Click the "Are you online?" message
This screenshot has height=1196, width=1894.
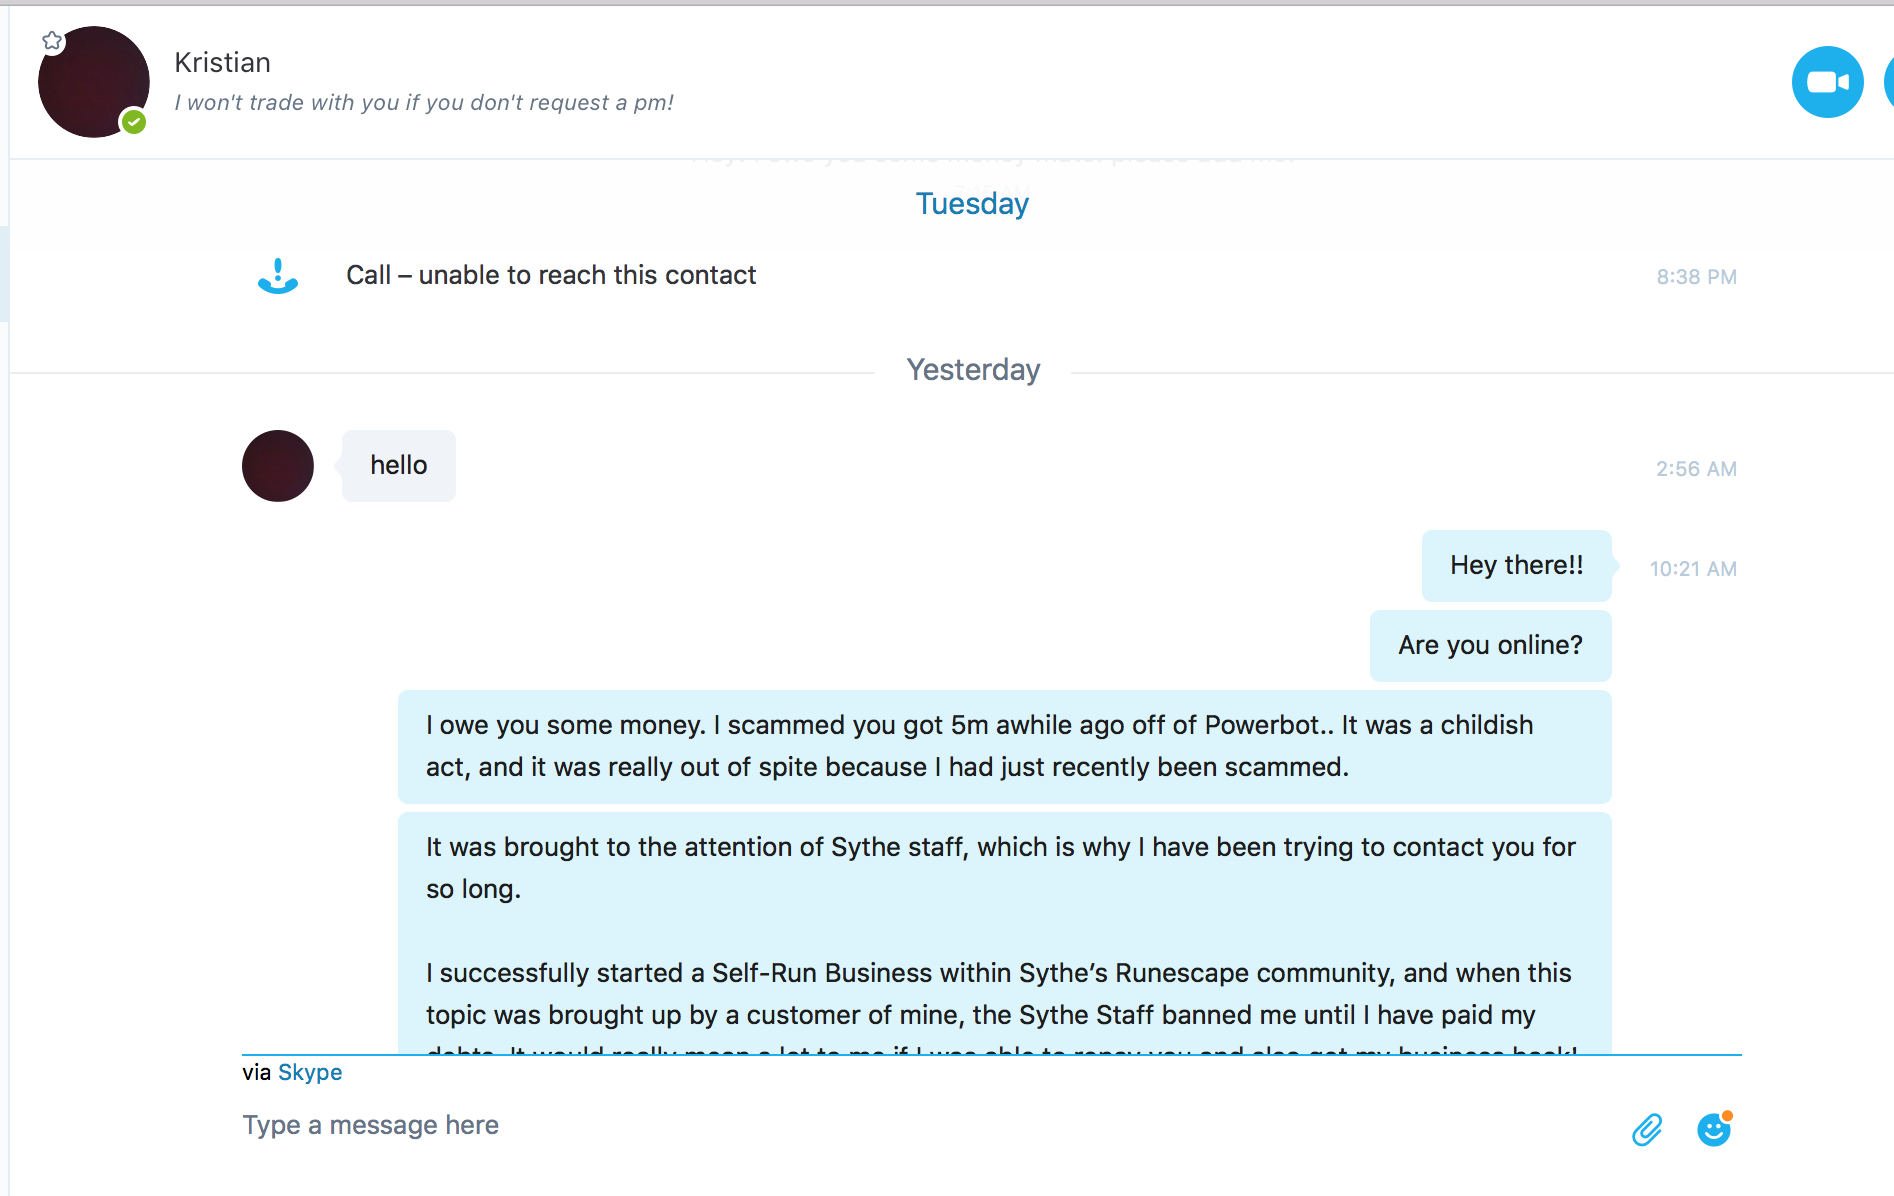pos(1490,646)
